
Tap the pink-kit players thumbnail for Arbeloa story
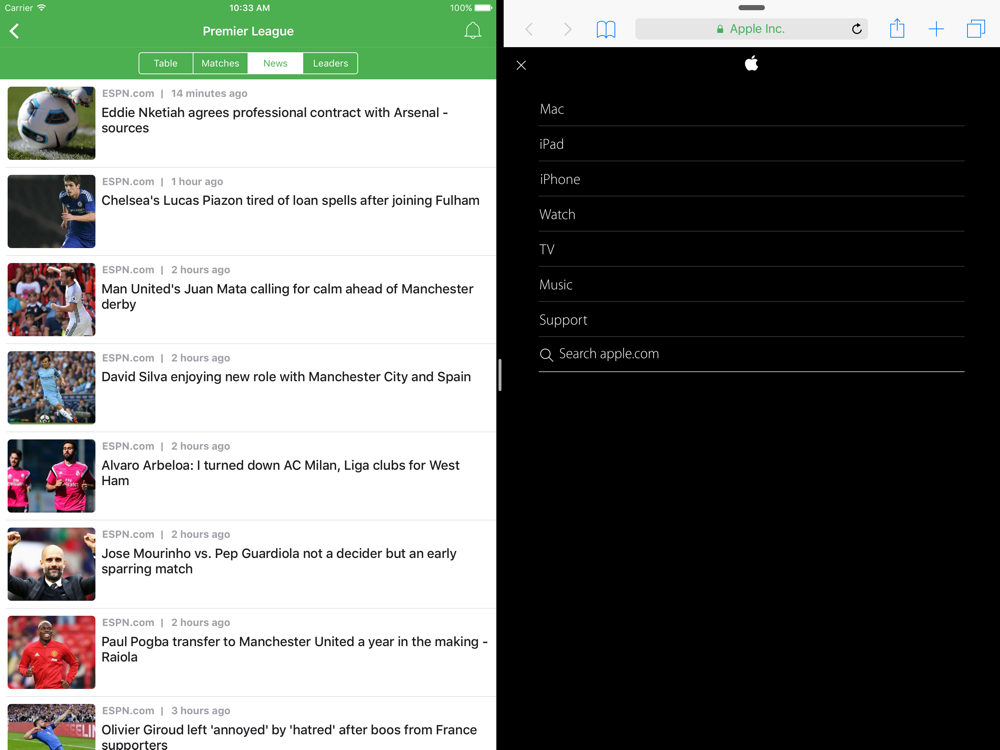coord(52,476)
